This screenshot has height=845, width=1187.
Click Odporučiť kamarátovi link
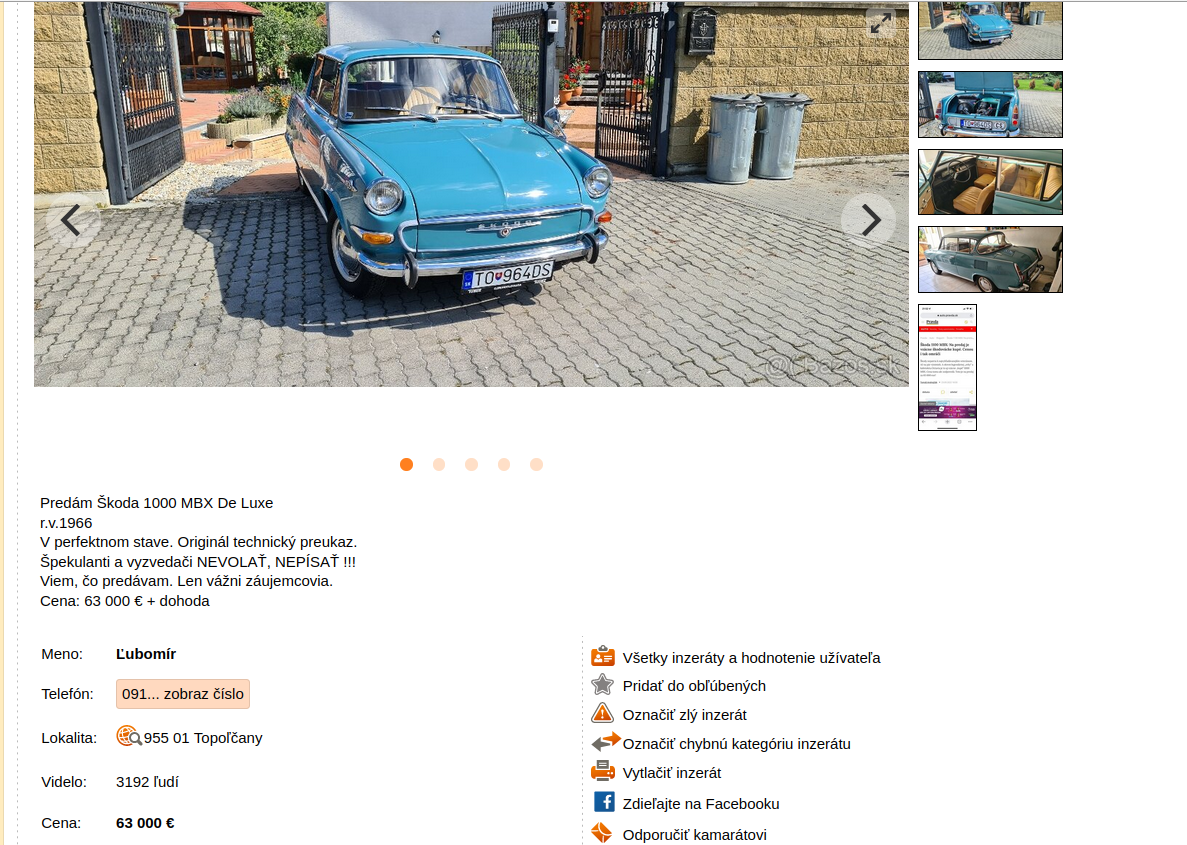(694, 834)
